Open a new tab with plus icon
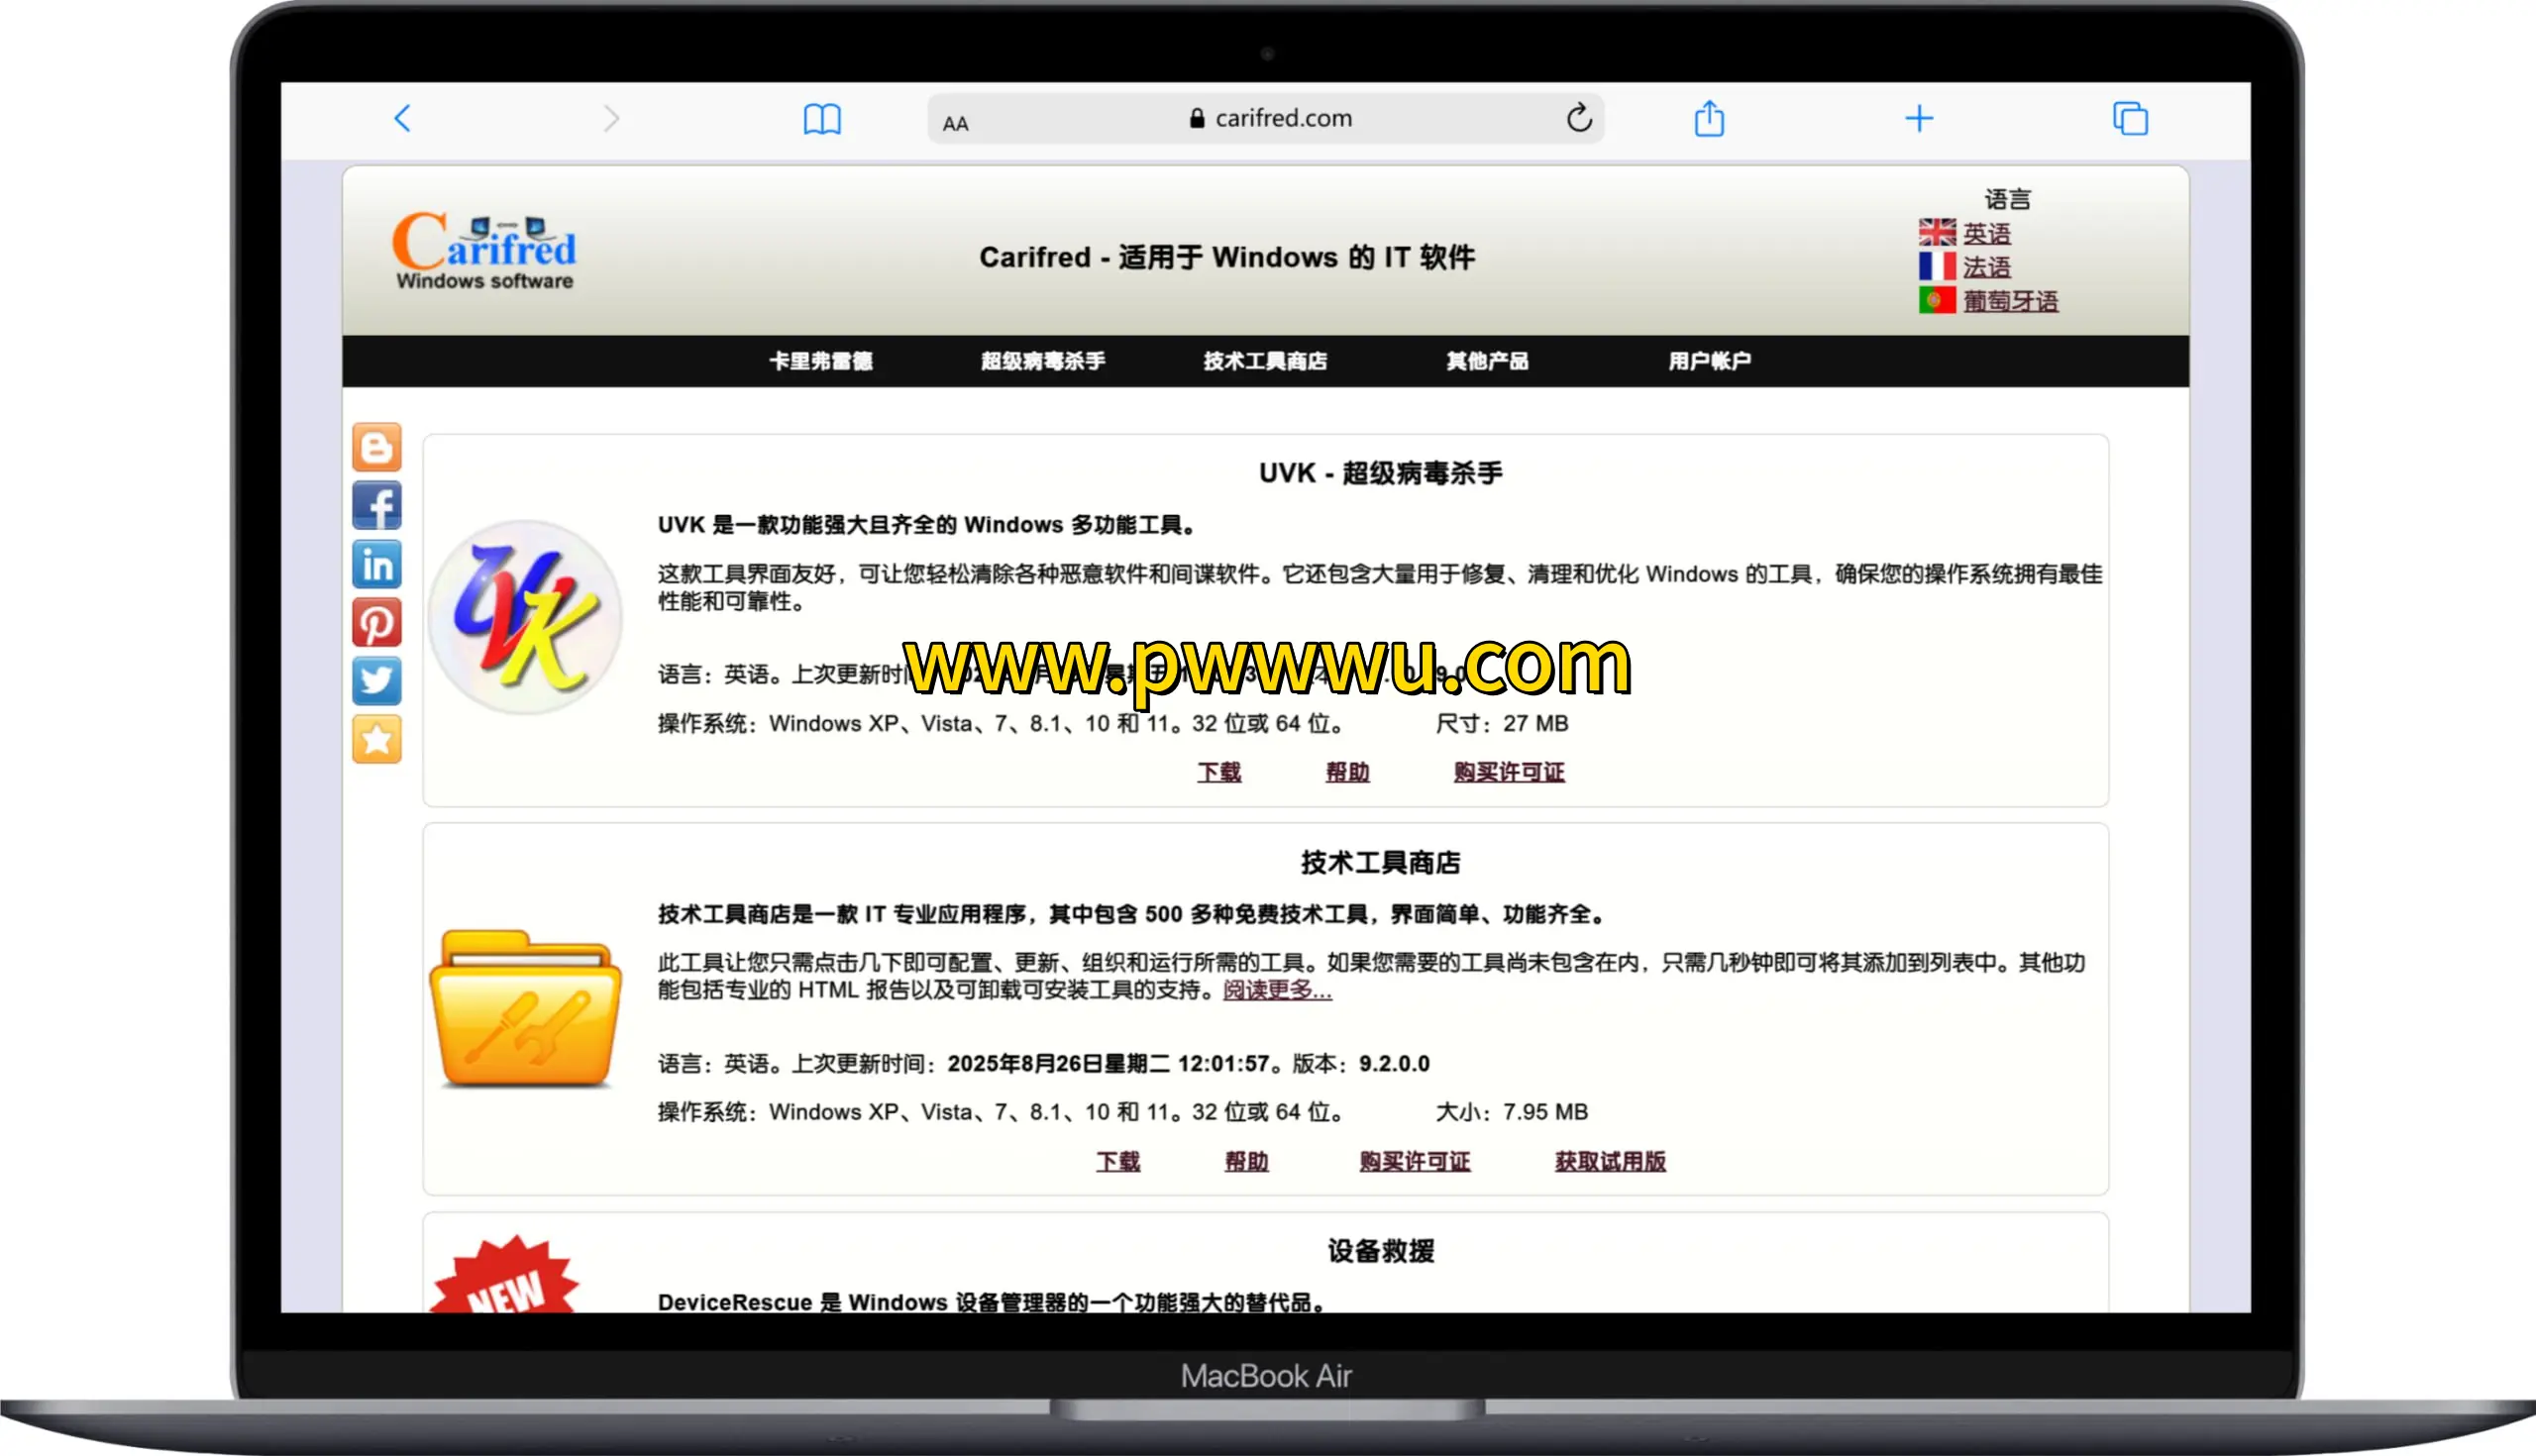This screenshot has width=2536, height=1456. pos(1918,119)
